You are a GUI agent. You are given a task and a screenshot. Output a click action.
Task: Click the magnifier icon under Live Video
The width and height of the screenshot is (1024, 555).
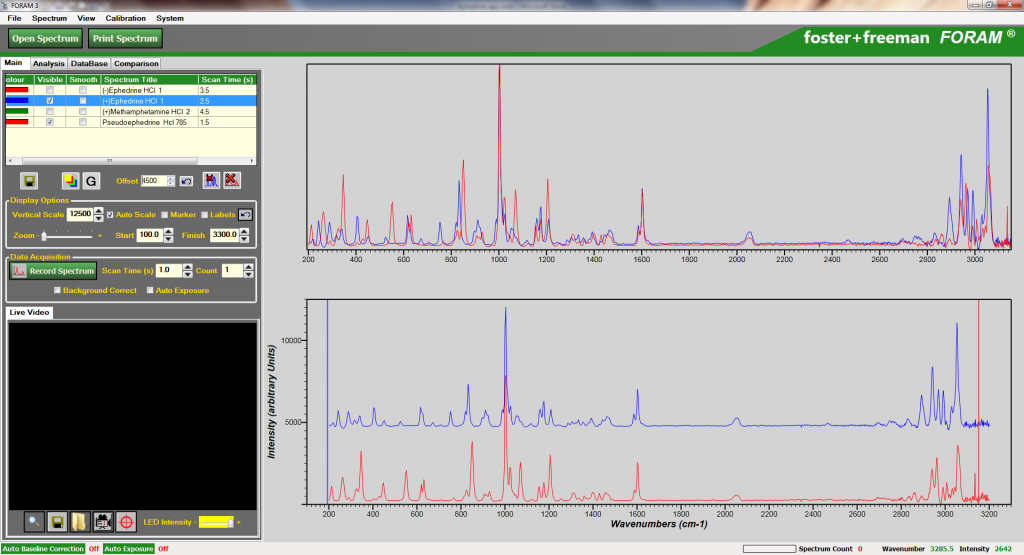pos(34,522)
